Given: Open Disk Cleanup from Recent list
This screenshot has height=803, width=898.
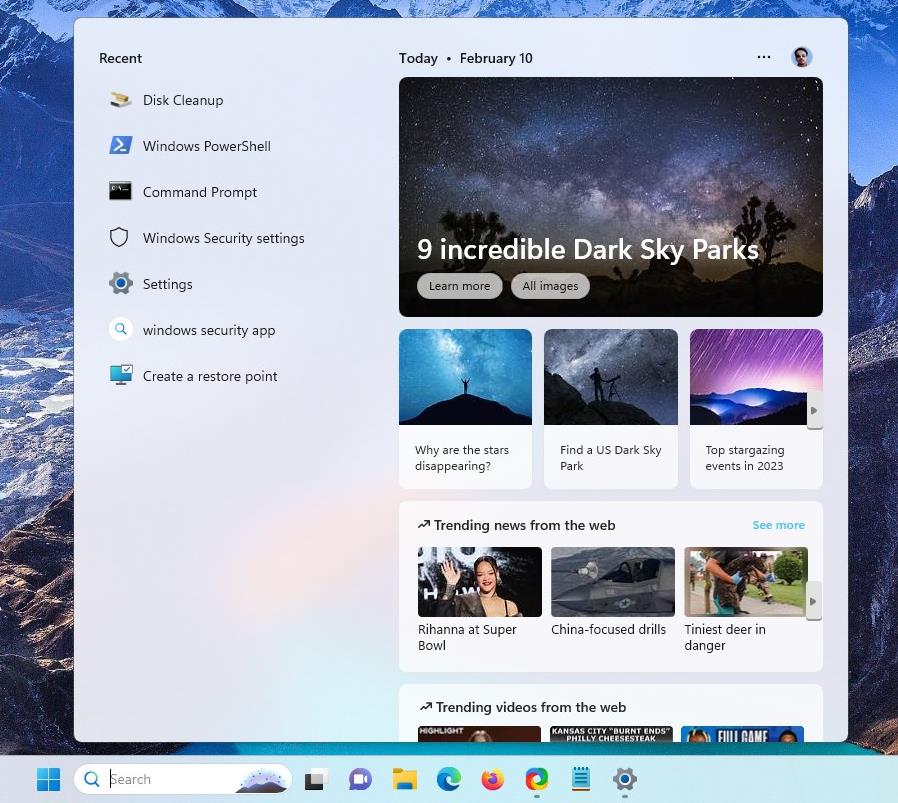Looking at the screenshot, I should pos(183,100).
